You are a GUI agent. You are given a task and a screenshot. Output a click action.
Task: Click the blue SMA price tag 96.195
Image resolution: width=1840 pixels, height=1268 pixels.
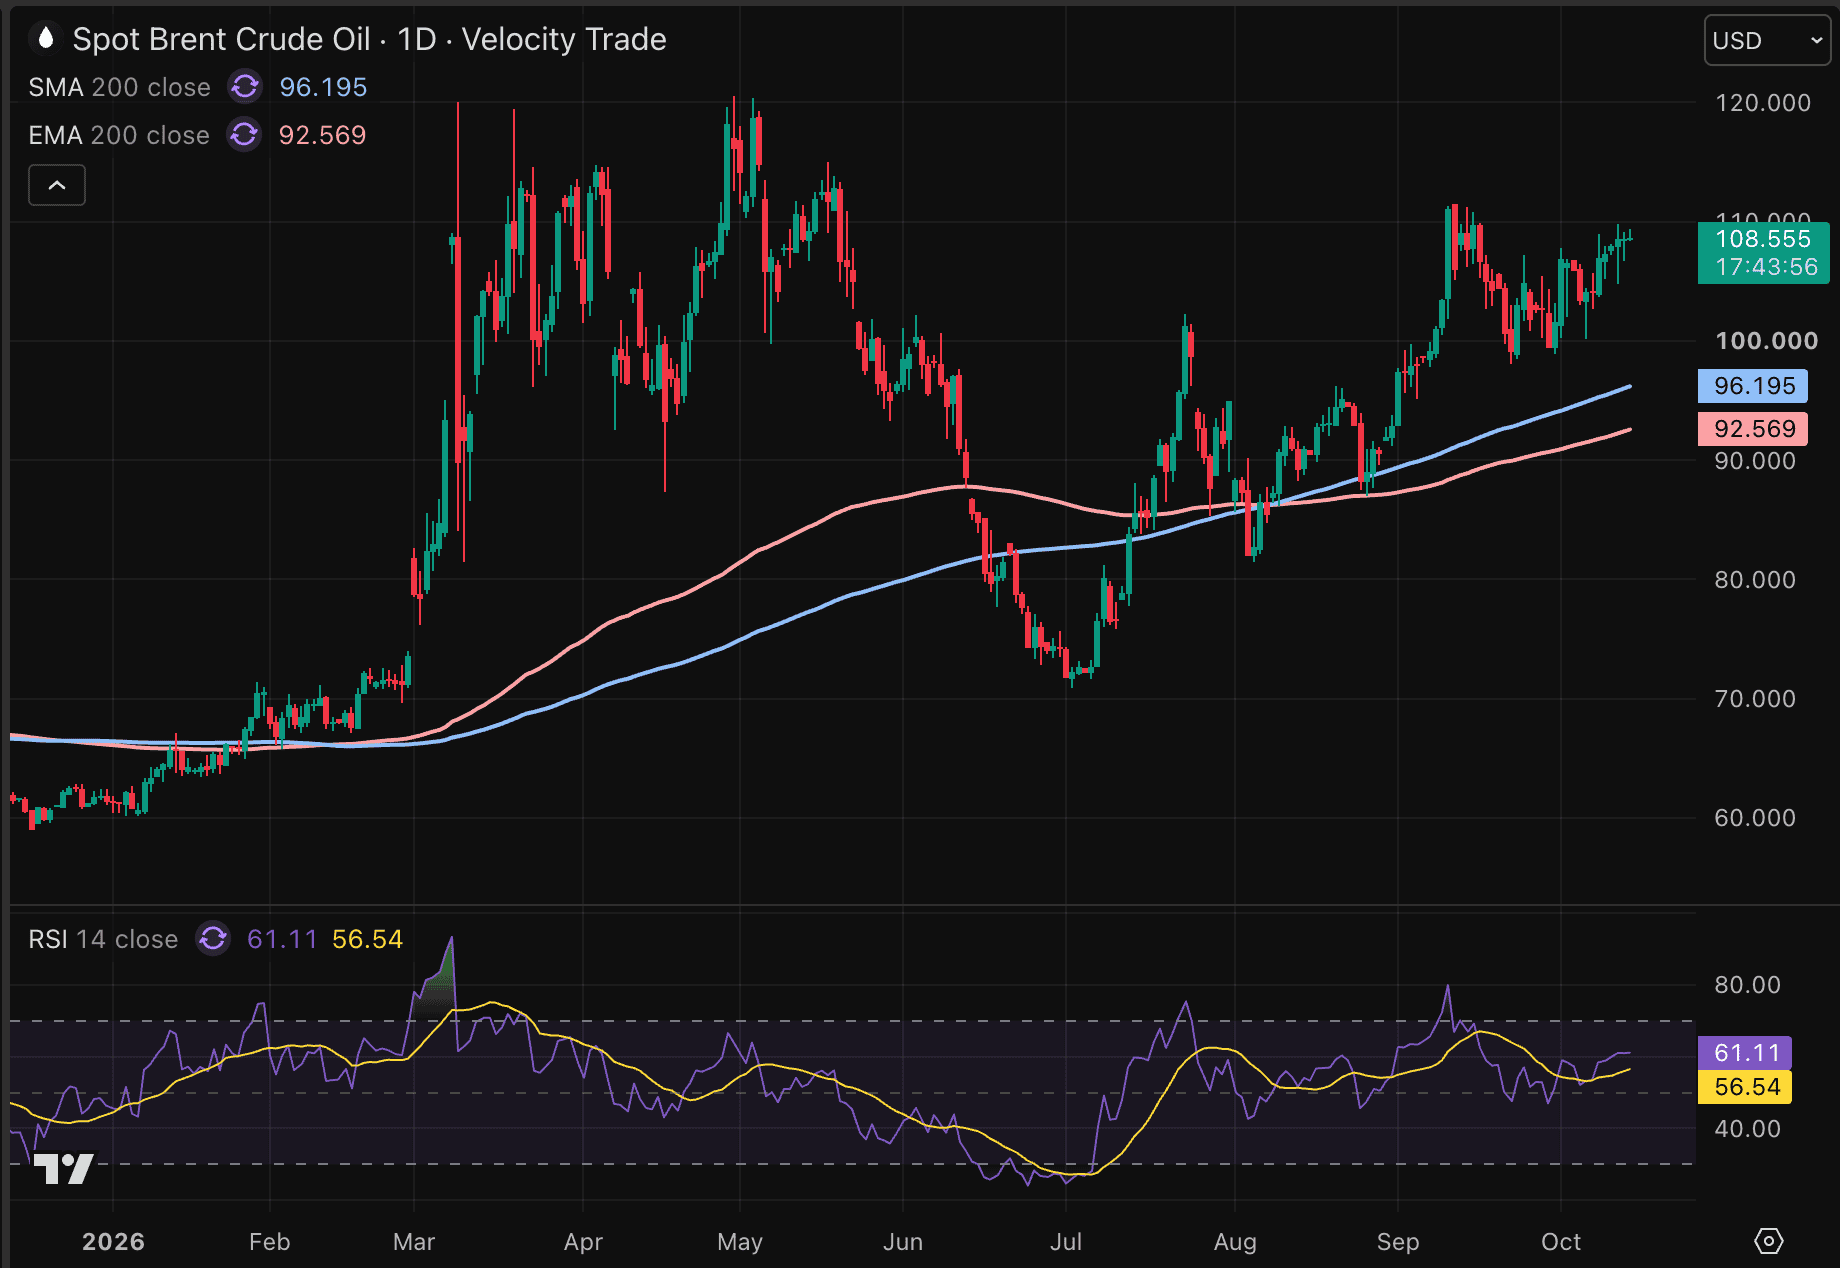tap(1754, 386)
